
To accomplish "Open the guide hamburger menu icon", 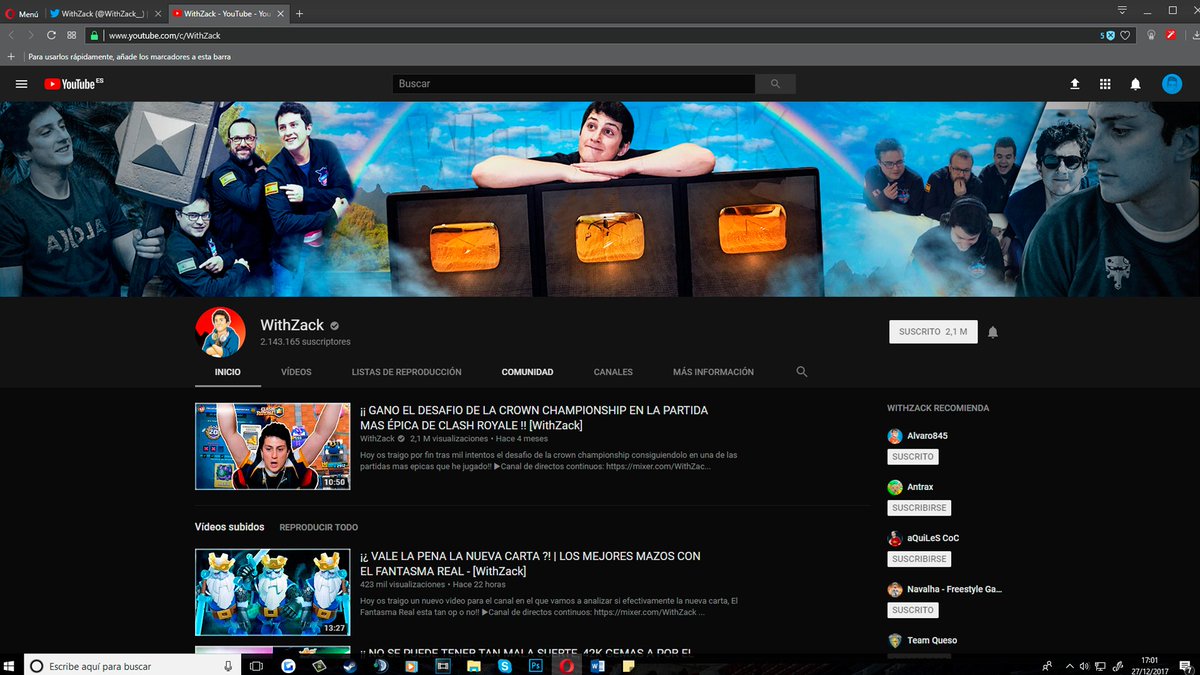I will pos(21,84).
